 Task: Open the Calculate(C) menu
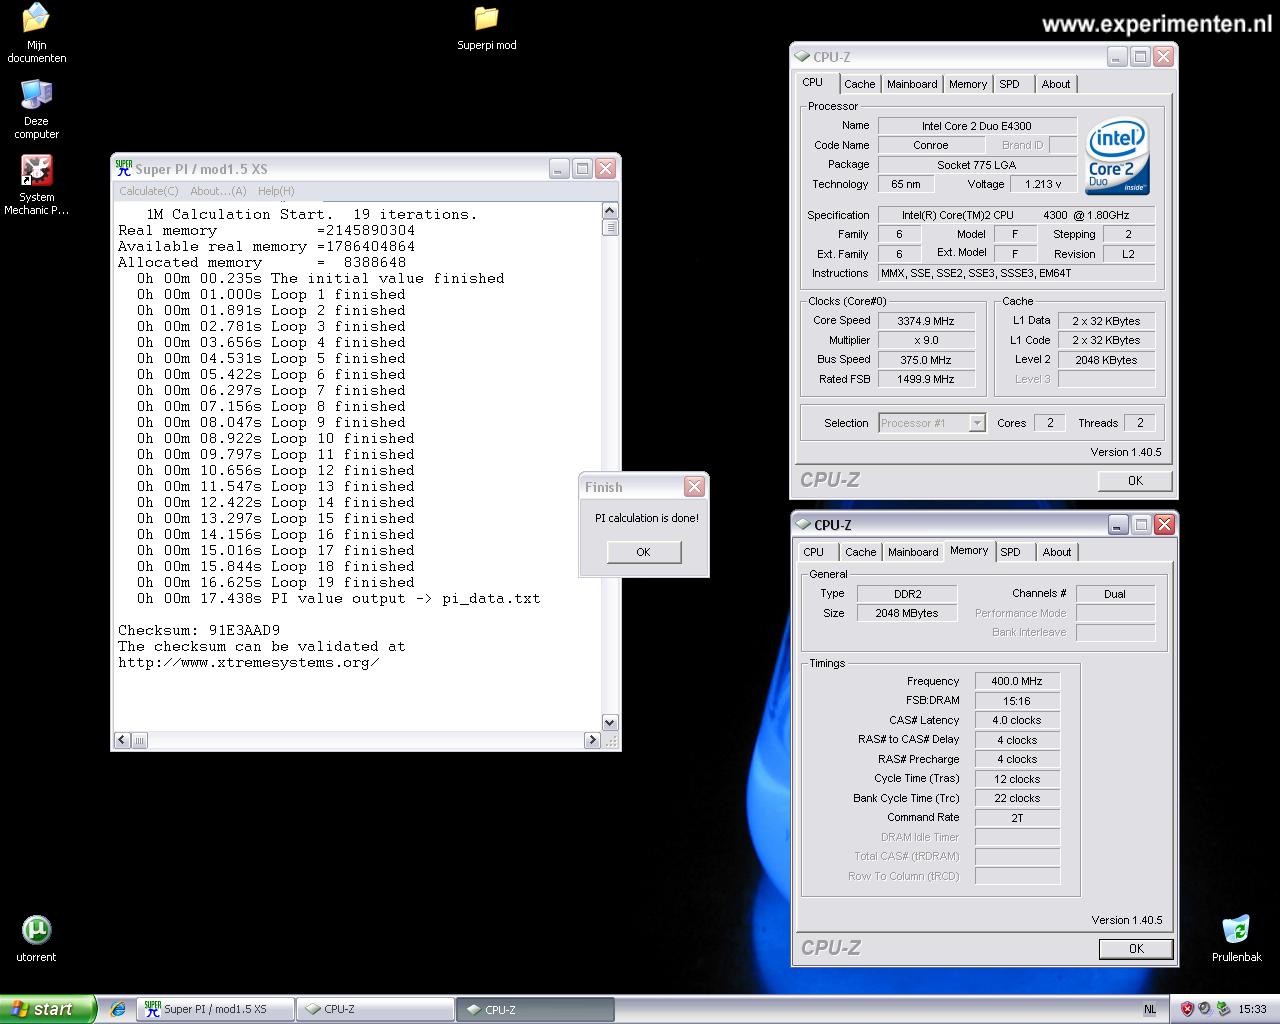pyautogui.click(x=149, y=191)
